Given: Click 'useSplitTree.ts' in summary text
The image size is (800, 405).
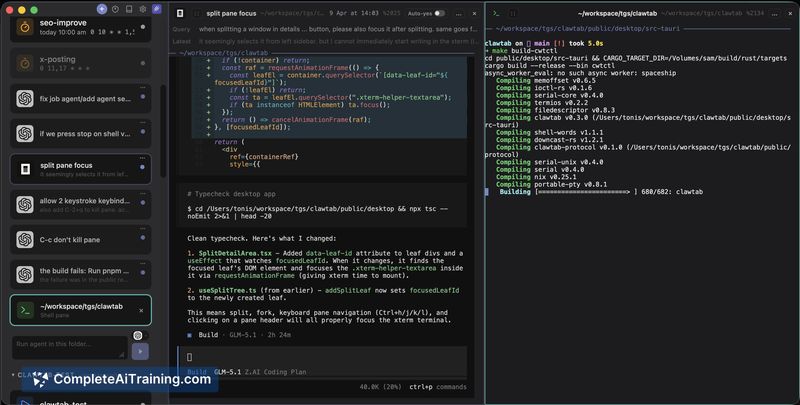Looking at the screenshot, I should click(228, 290).
